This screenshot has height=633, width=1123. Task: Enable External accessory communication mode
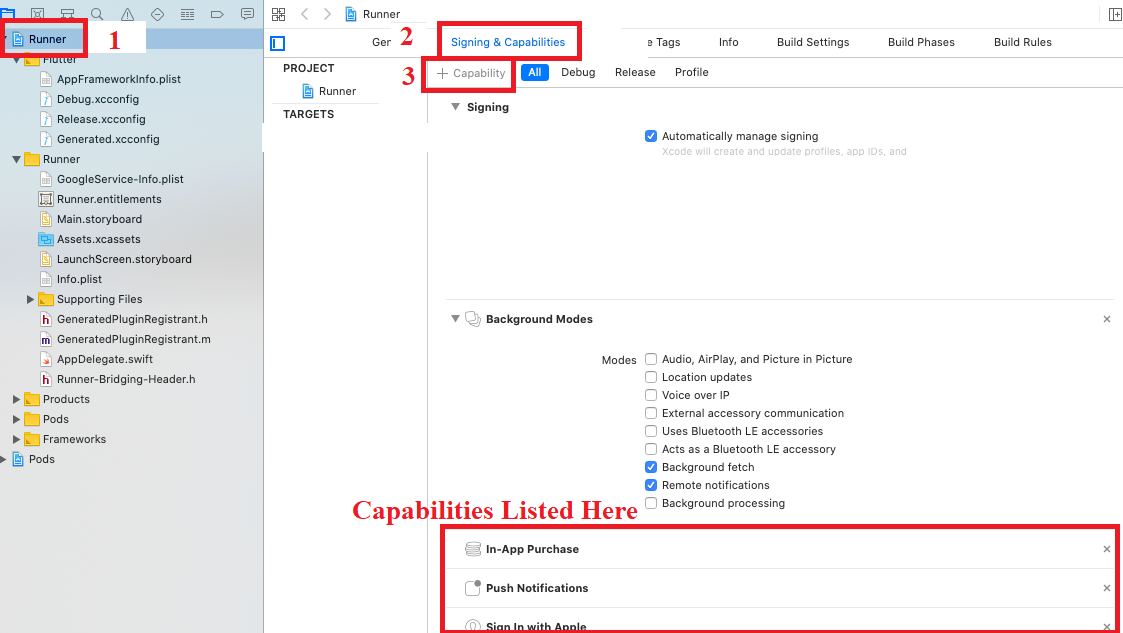pos(650,413)
